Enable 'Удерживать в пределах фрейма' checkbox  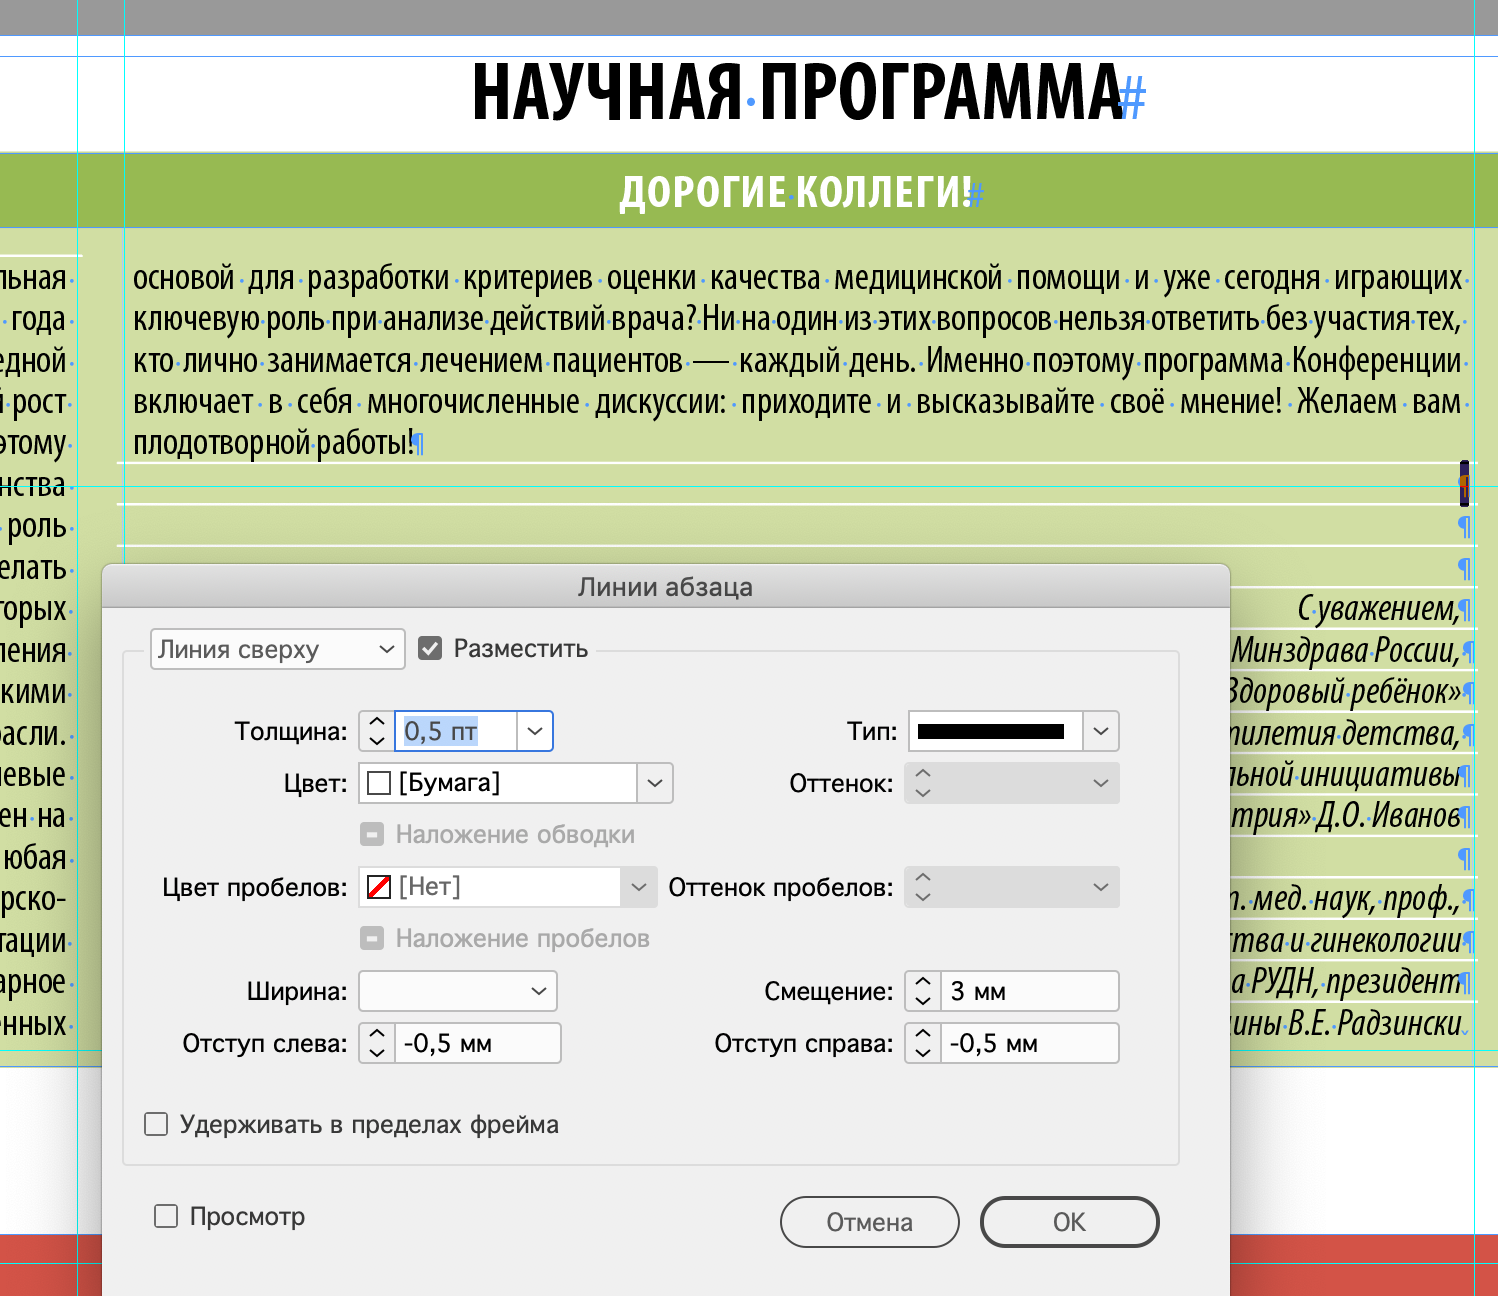click(x=156, y=1124)
